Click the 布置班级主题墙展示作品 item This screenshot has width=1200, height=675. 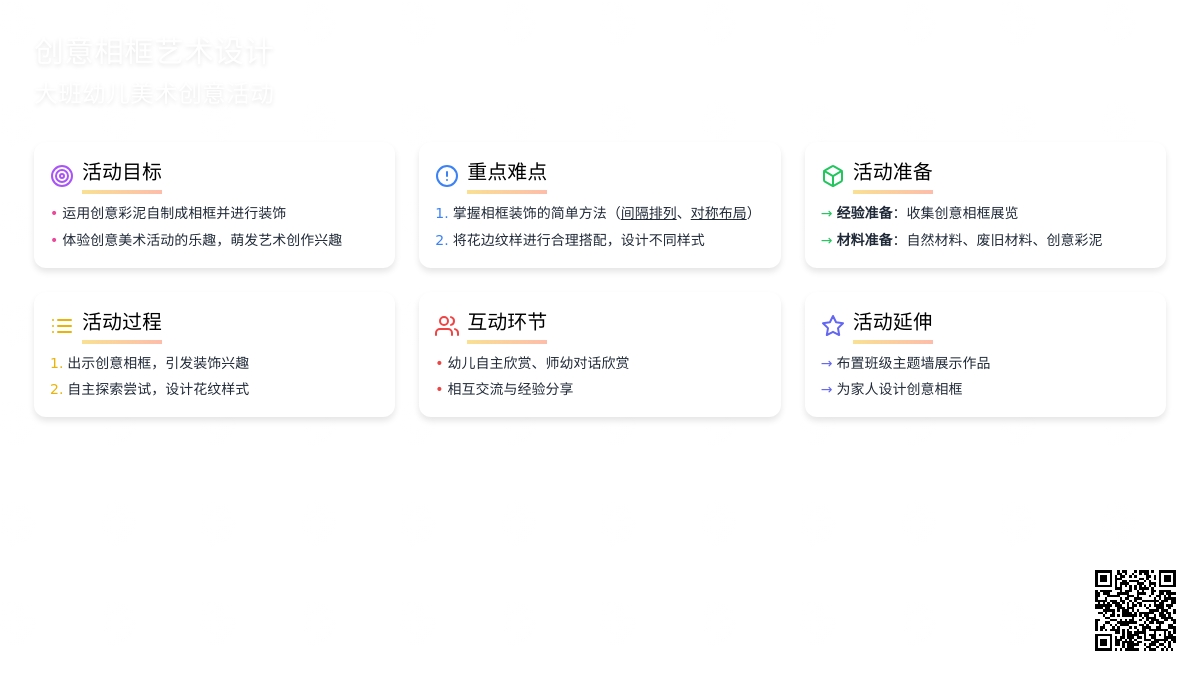[x=913, y=363]
